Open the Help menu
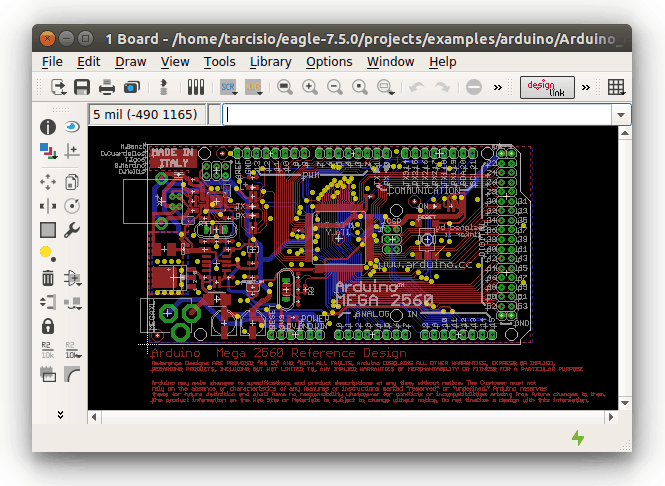 click(443, 62)
